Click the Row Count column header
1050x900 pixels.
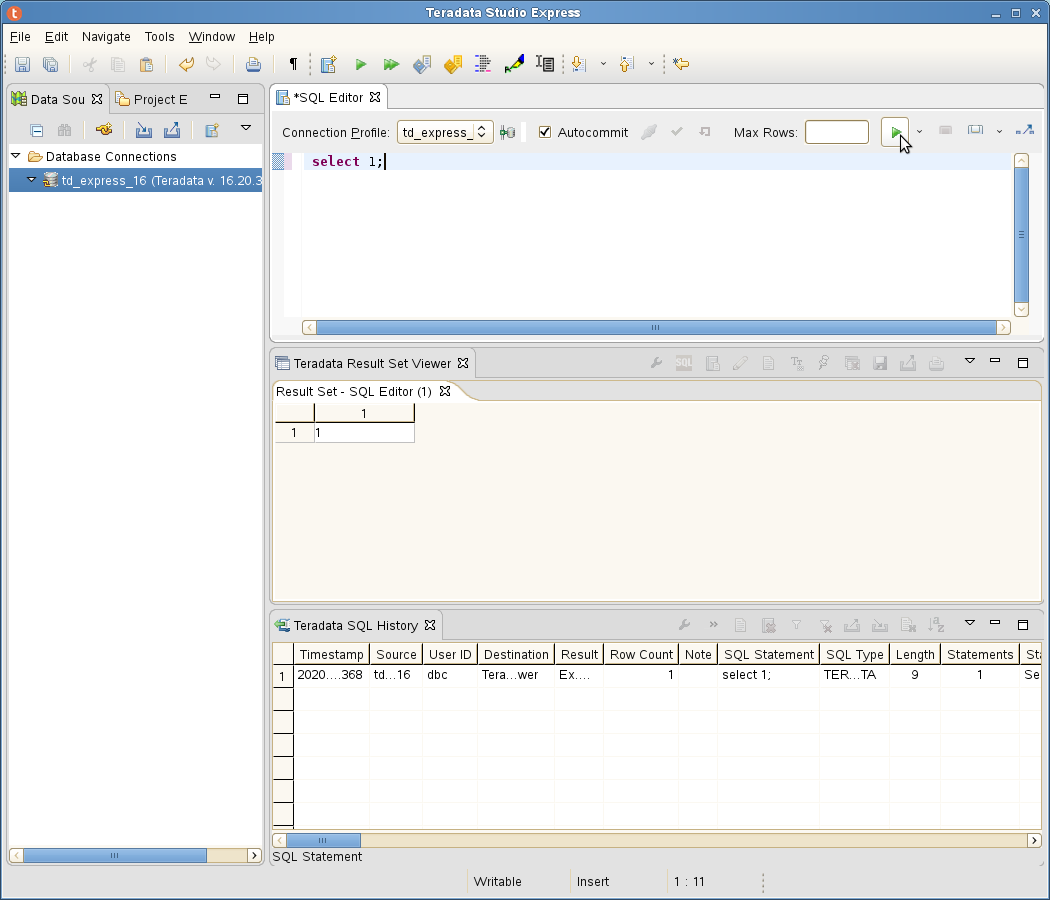(641, 654)
